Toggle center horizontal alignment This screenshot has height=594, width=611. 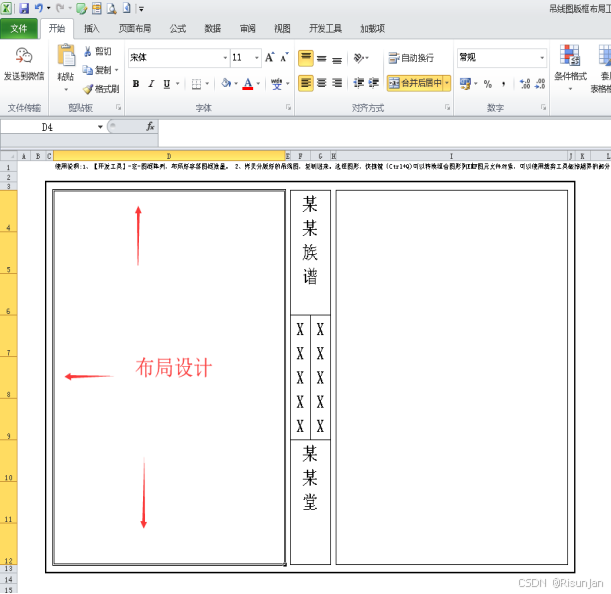coord(321,83)
